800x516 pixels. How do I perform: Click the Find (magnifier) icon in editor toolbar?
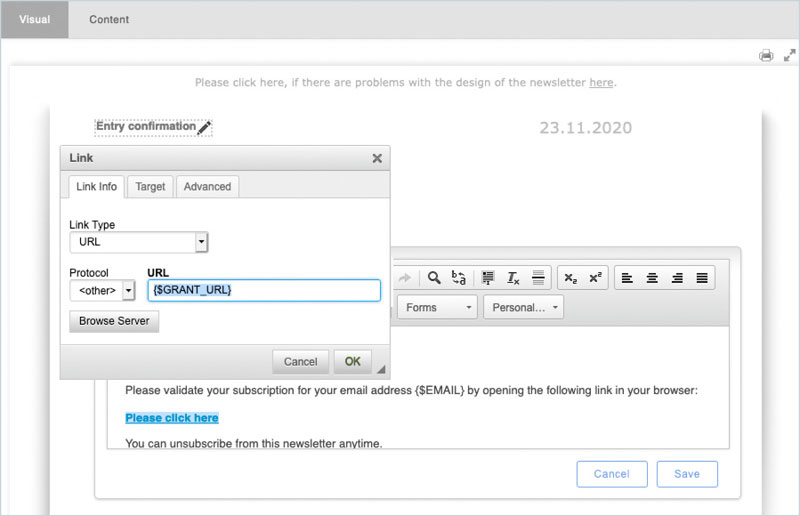(434, 278)
